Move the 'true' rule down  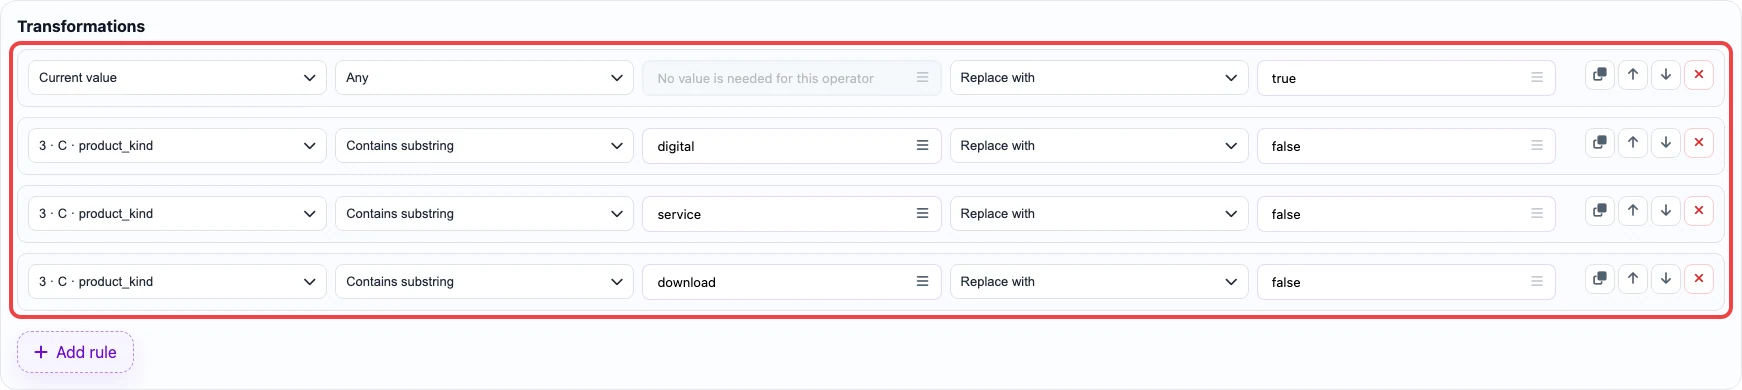click(1666, 75)
